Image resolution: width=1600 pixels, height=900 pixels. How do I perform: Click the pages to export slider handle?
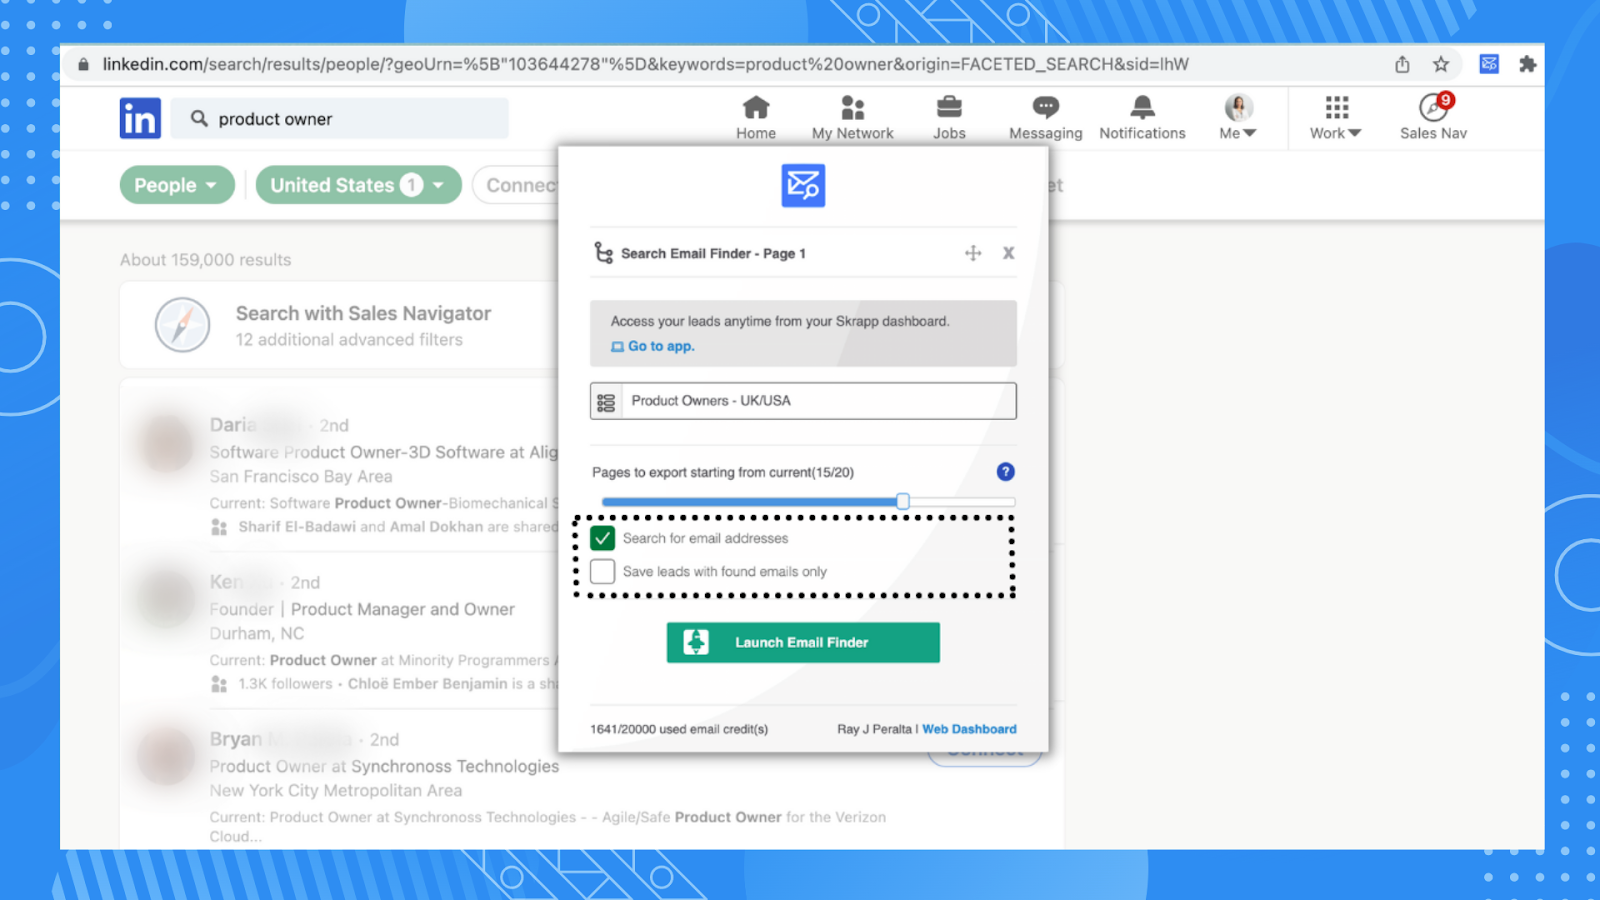[x=903, y=501]
